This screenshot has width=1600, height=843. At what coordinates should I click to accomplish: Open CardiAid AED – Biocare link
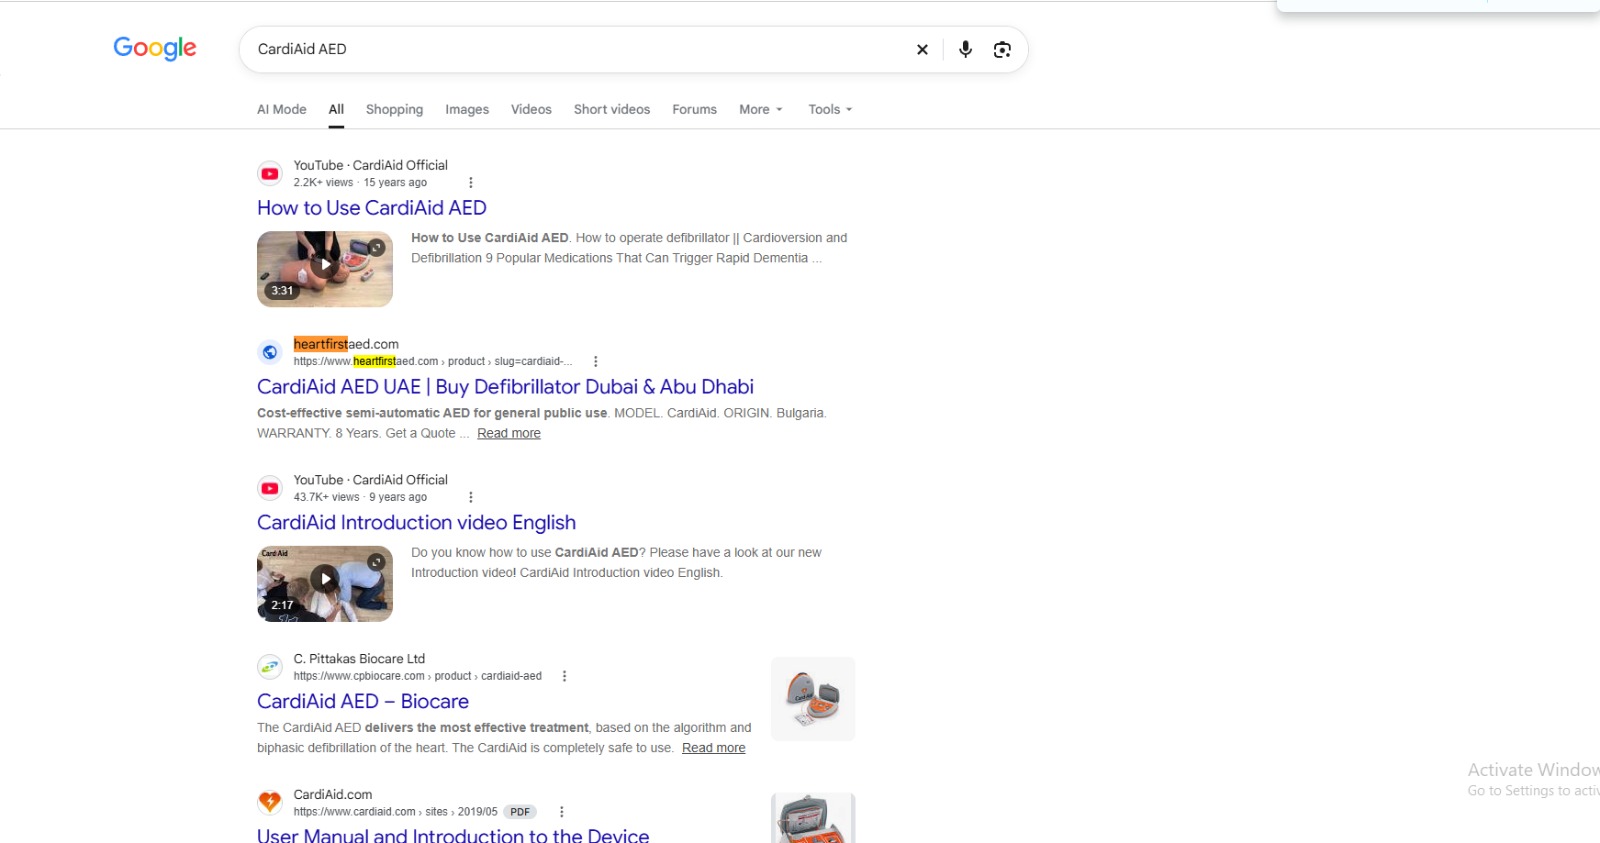pyautogui.click(x=363, y=702)
